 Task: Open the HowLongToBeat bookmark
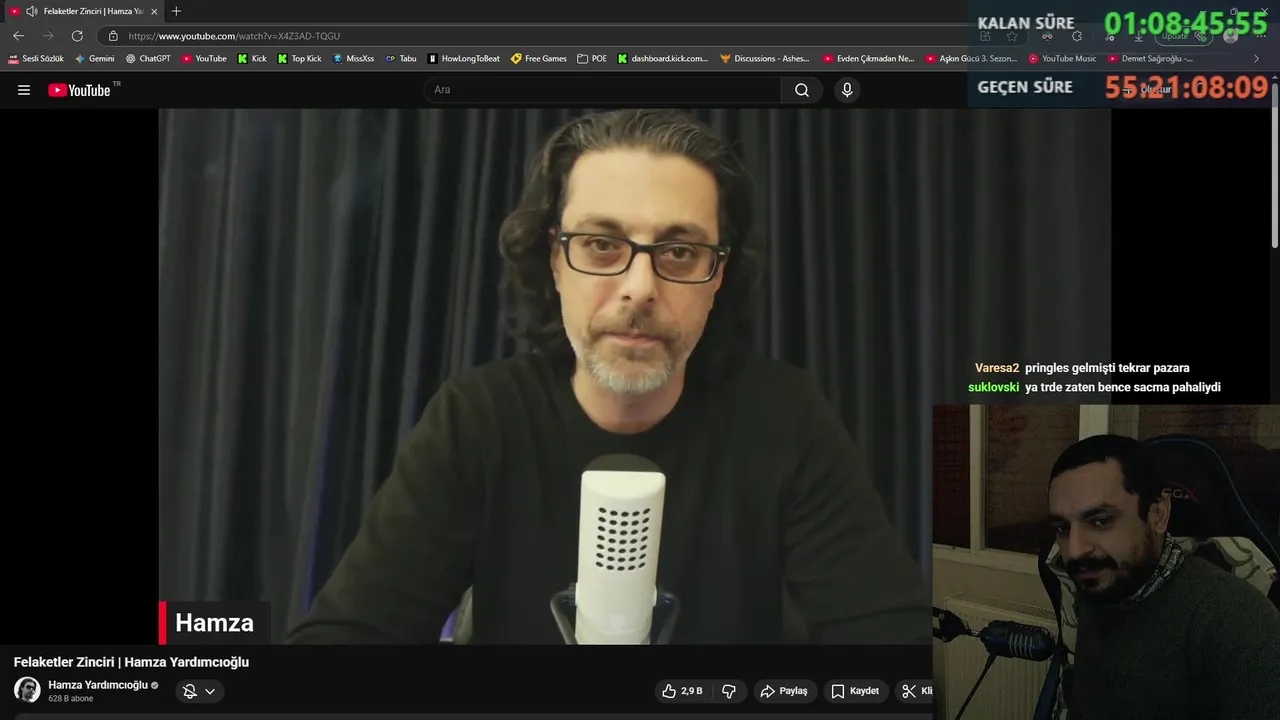[464, 59]
